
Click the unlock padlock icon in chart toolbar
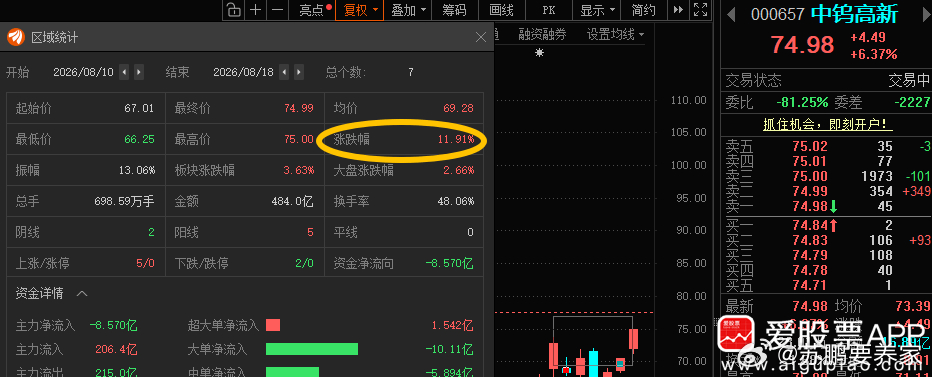click(234, 10)
